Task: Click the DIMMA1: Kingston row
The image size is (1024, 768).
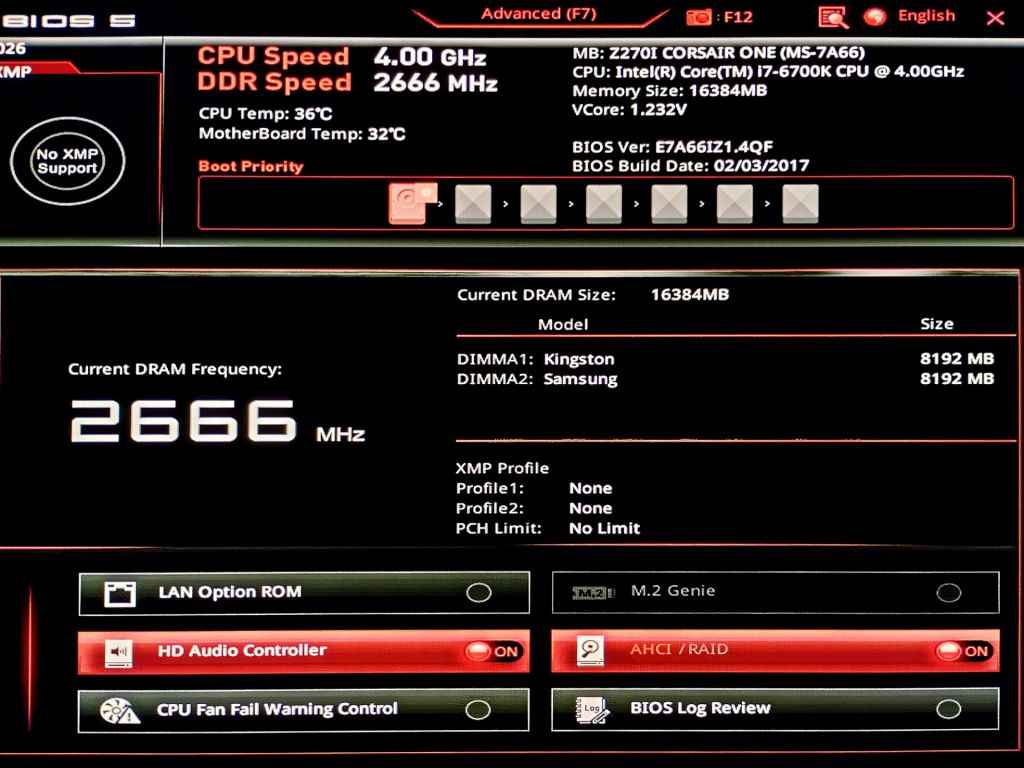Action: point(725,359)
